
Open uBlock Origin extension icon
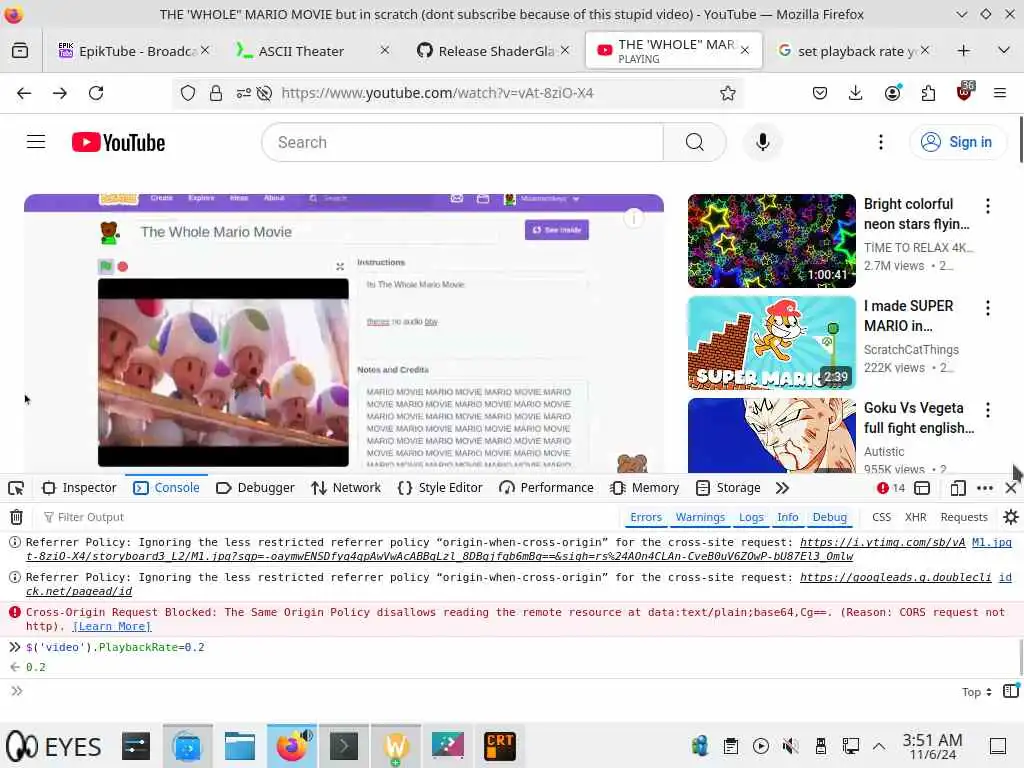965,92
